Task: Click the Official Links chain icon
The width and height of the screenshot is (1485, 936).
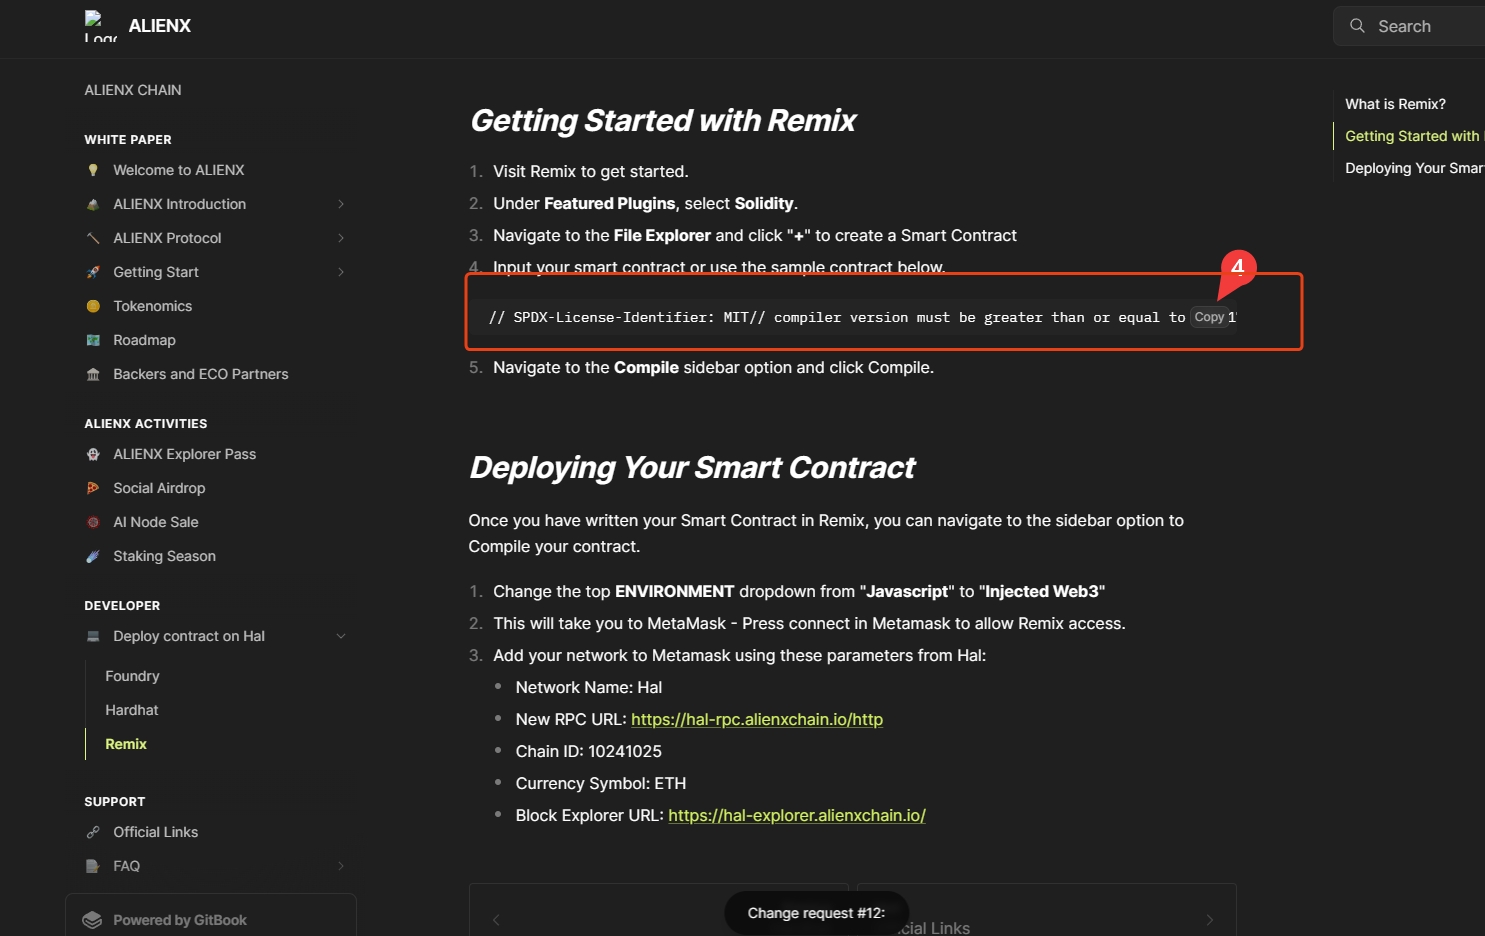Action: (93, 832)
